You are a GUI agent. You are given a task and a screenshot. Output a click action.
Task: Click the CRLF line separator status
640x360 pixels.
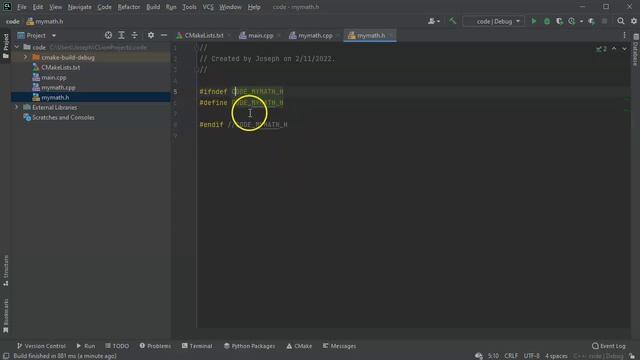pyautogui.click(x=511, y=356)
